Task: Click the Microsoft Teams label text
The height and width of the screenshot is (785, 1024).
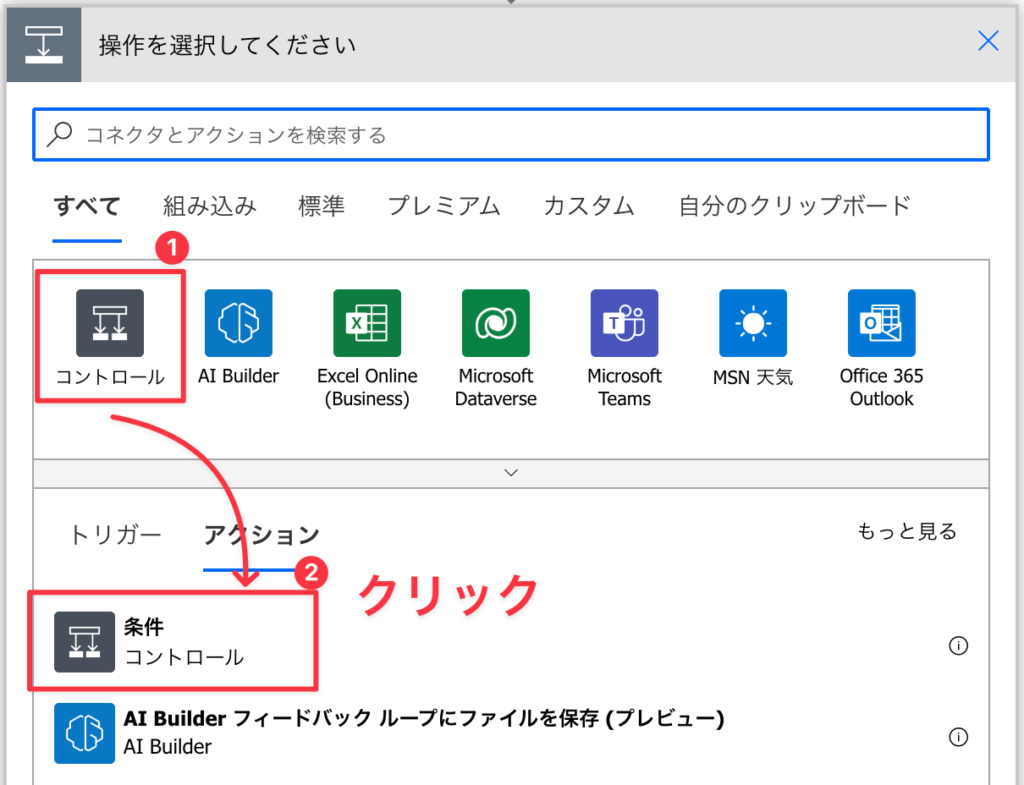Action: coord(624,387)
